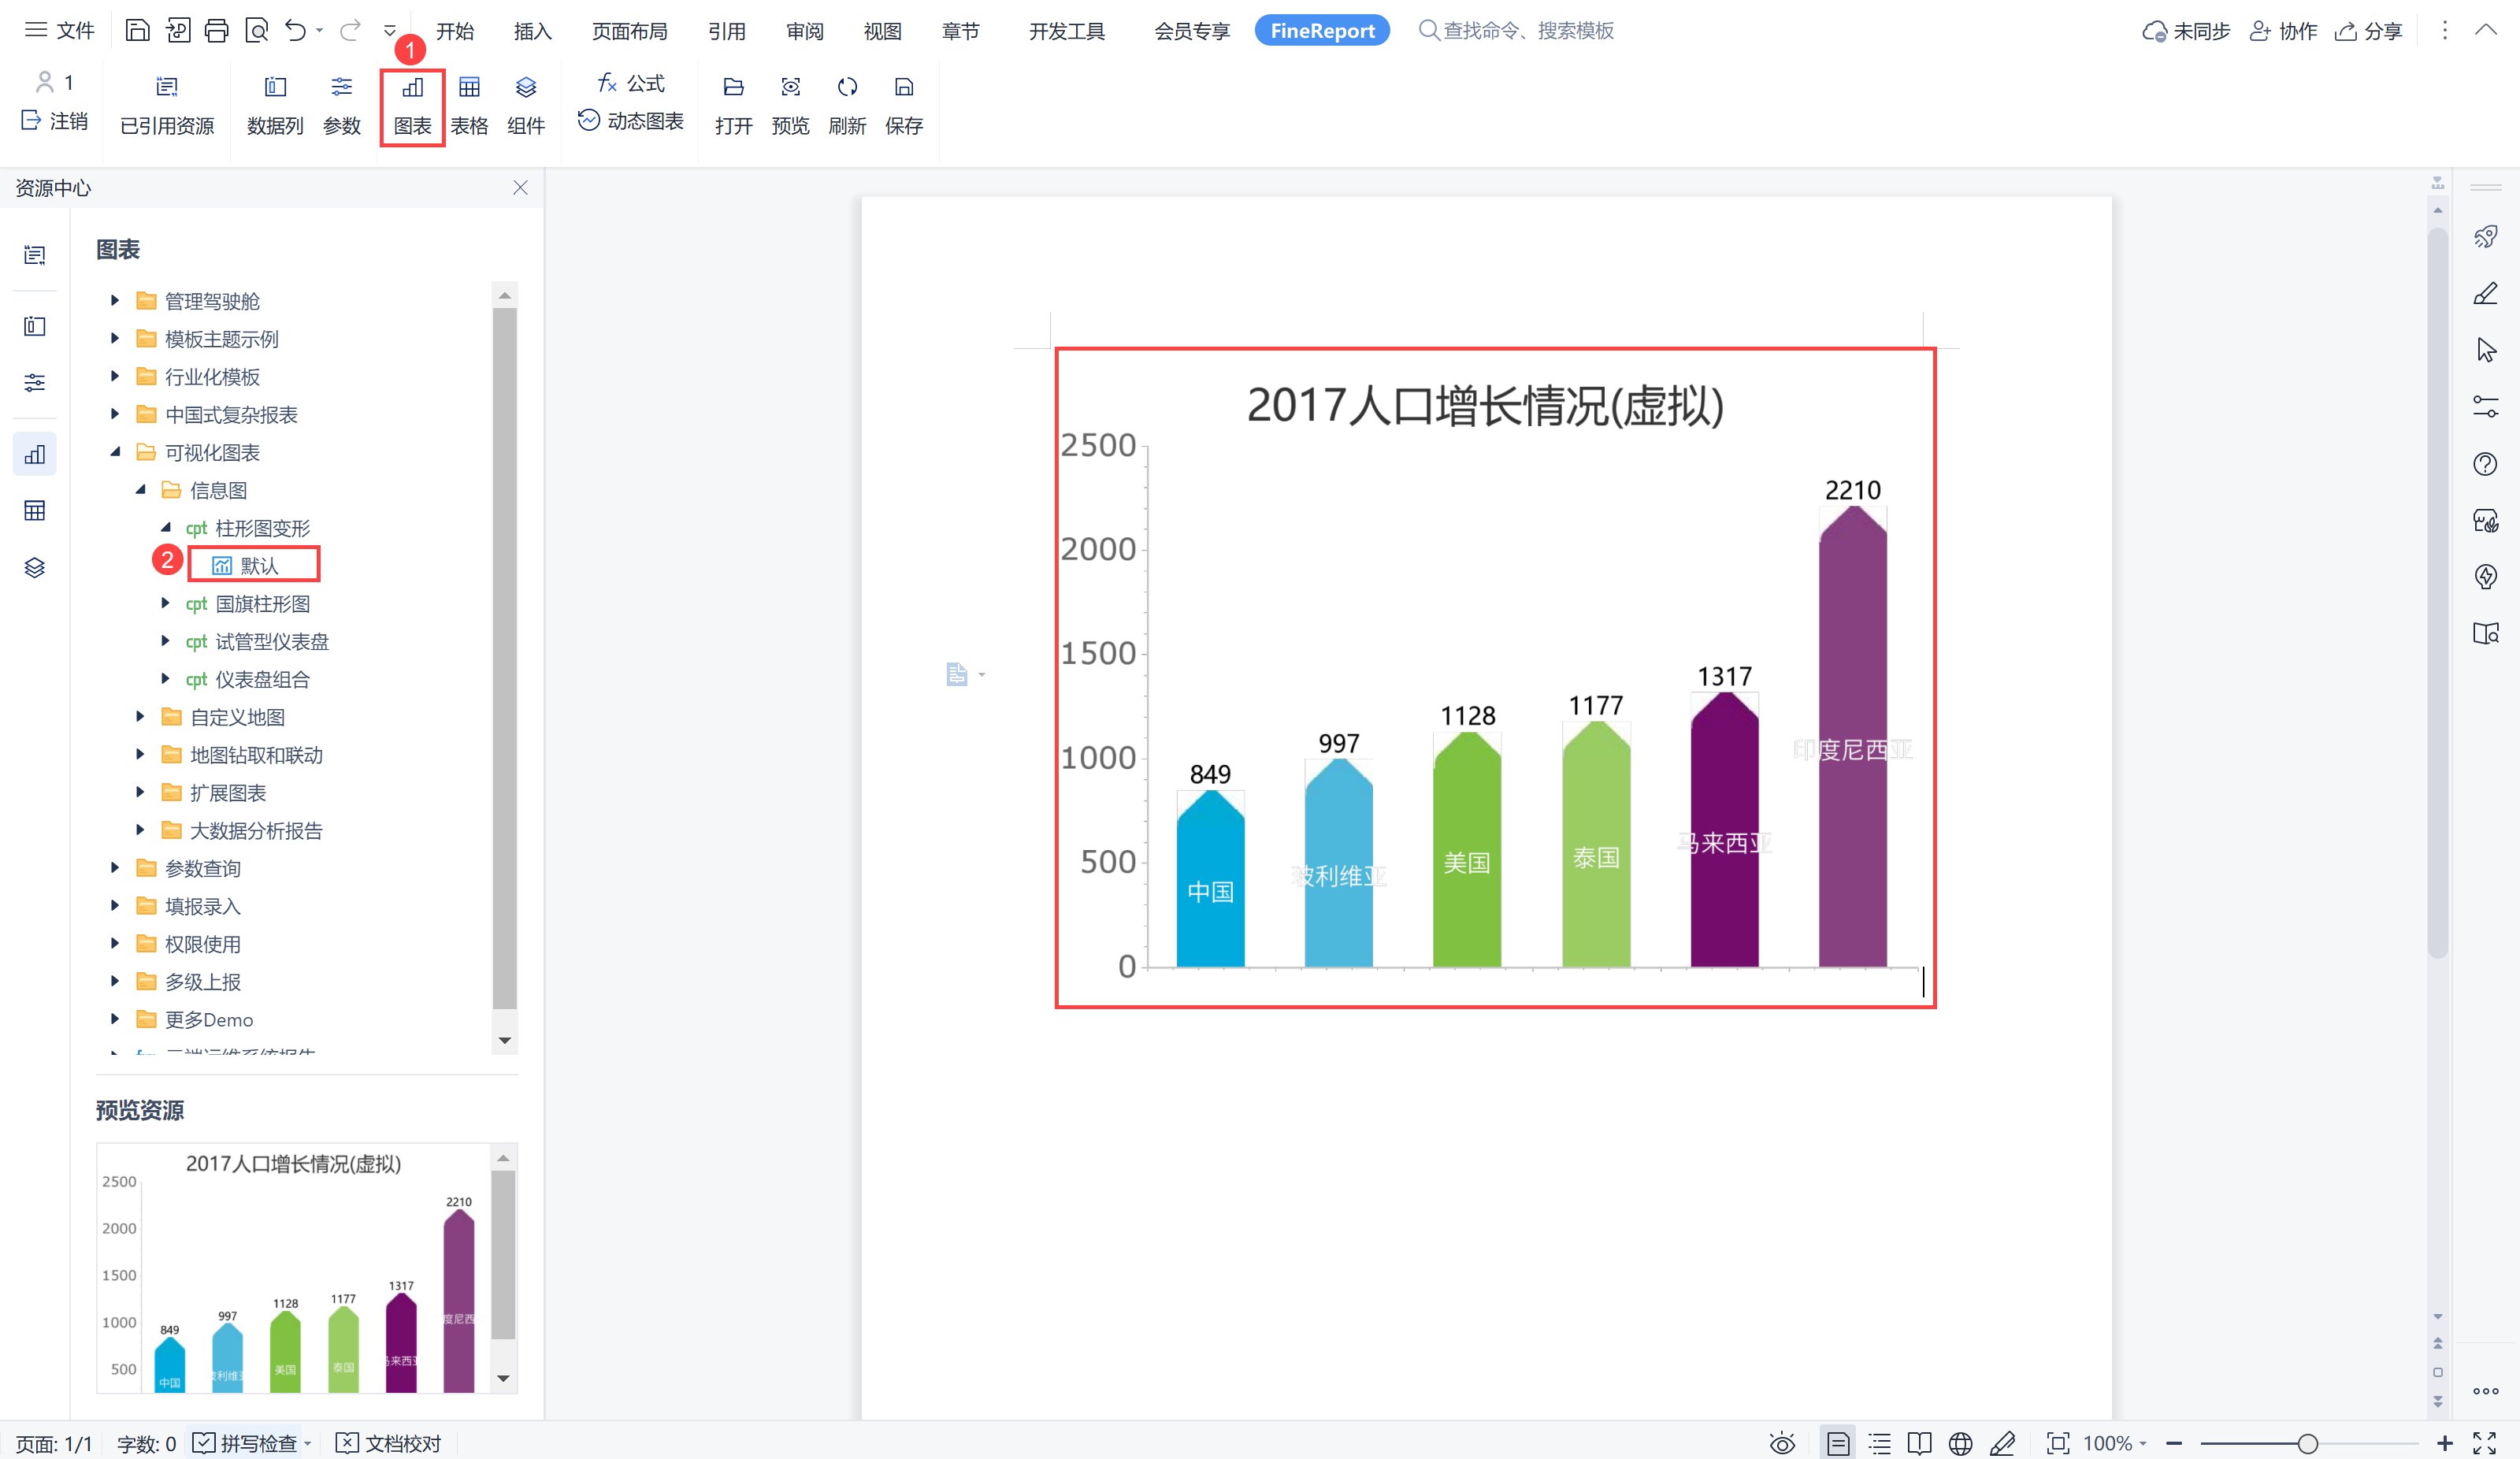Click the 组件 component icon
2520x1459 pixels.
[526, 88]
